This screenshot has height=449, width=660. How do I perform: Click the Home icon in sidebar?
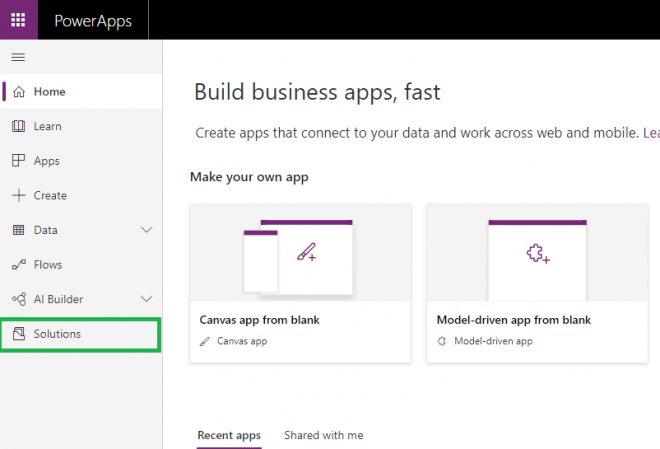coord(18,92)
